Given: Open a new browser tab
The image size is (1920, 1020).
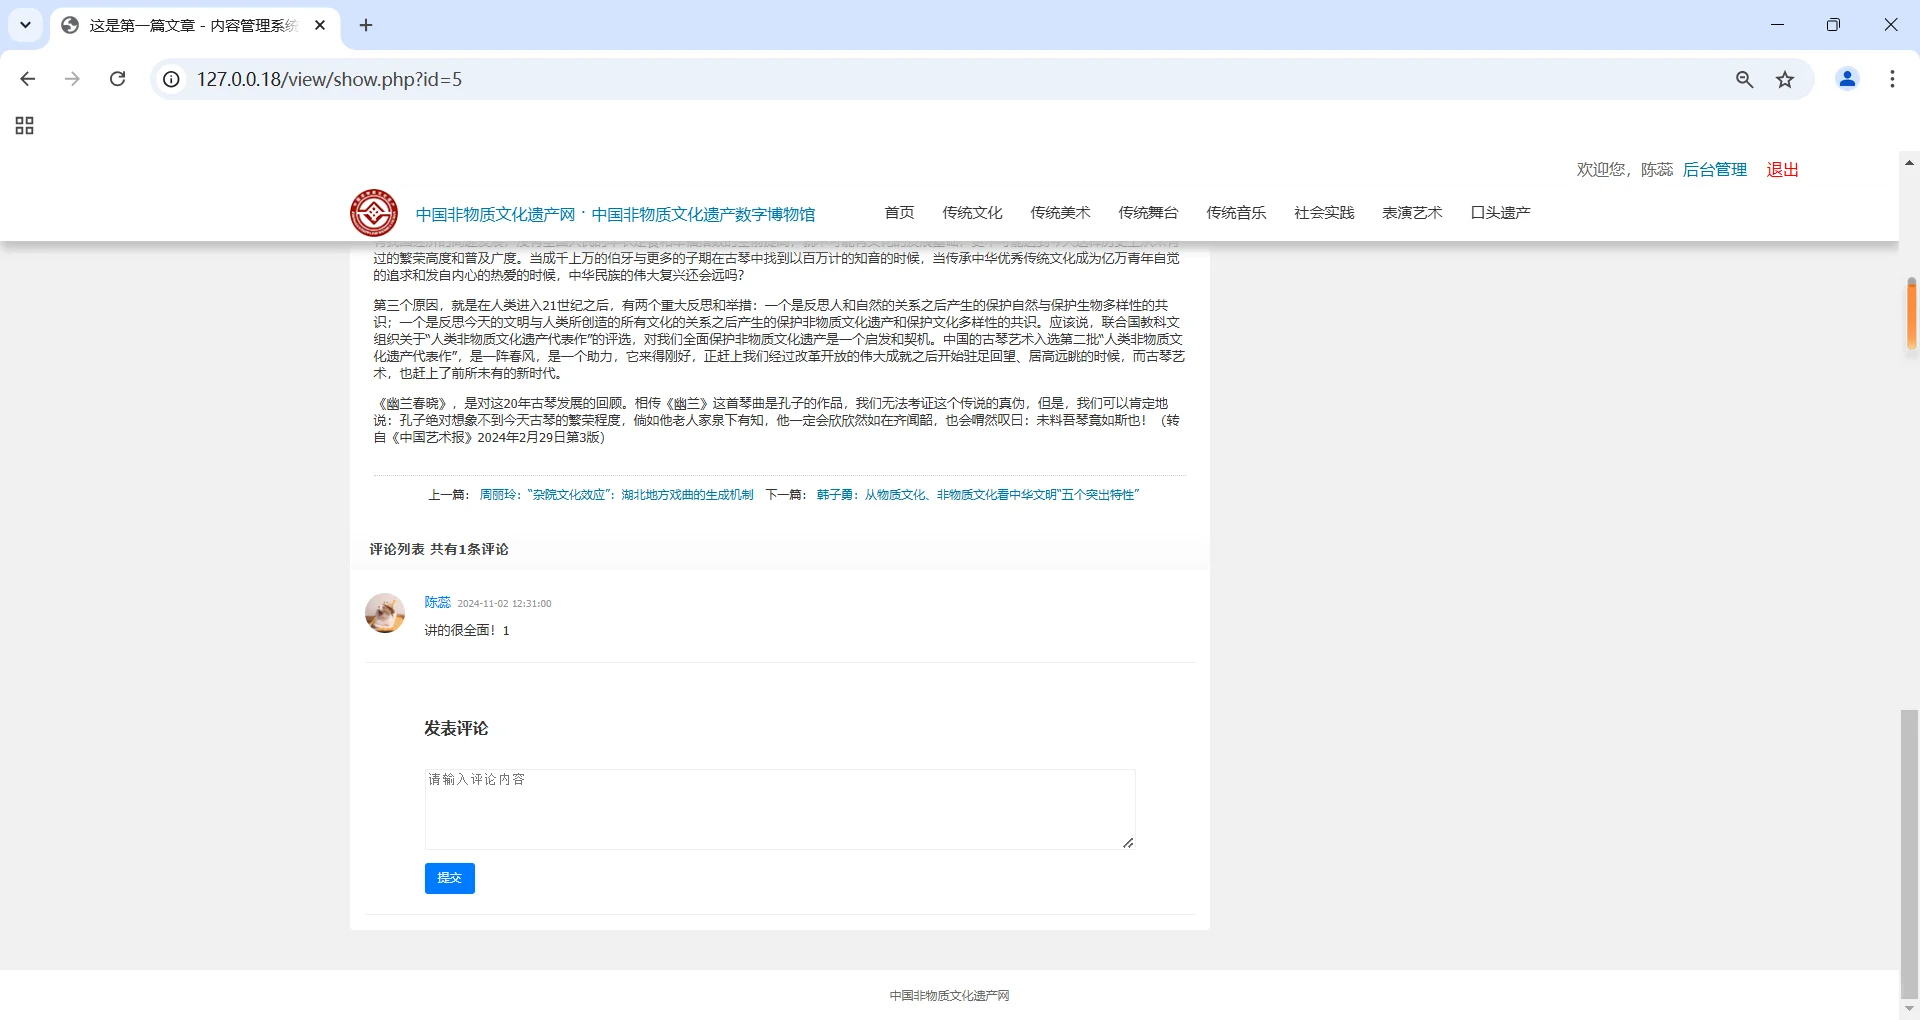Looking at the screenshot, I should [x=365, y=25].
